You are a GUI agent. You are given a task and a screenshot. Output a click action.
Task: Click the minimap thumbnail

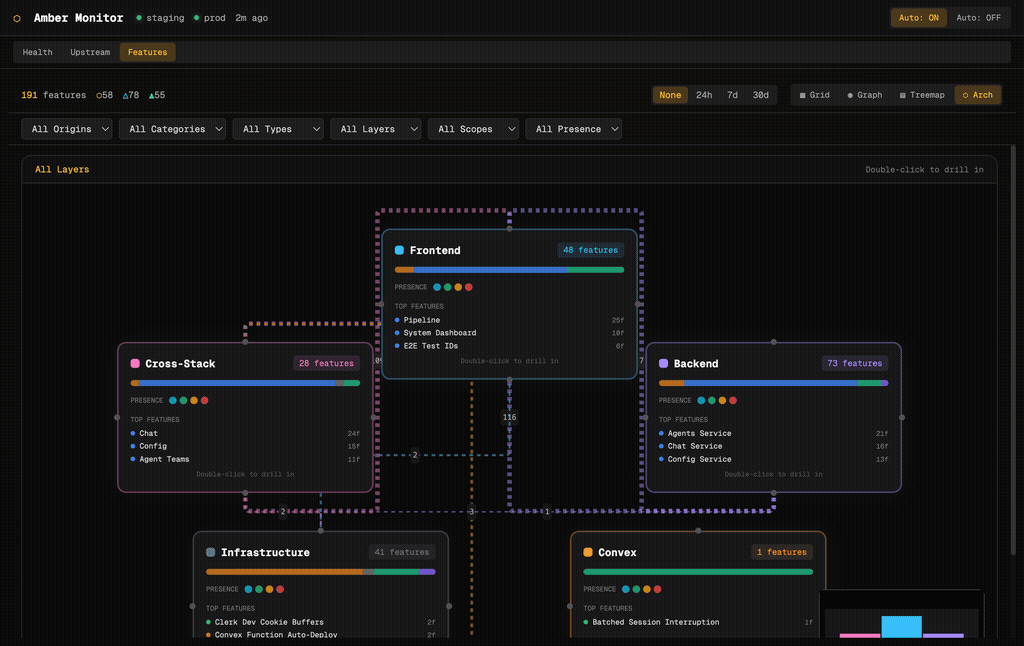[901, 614]
